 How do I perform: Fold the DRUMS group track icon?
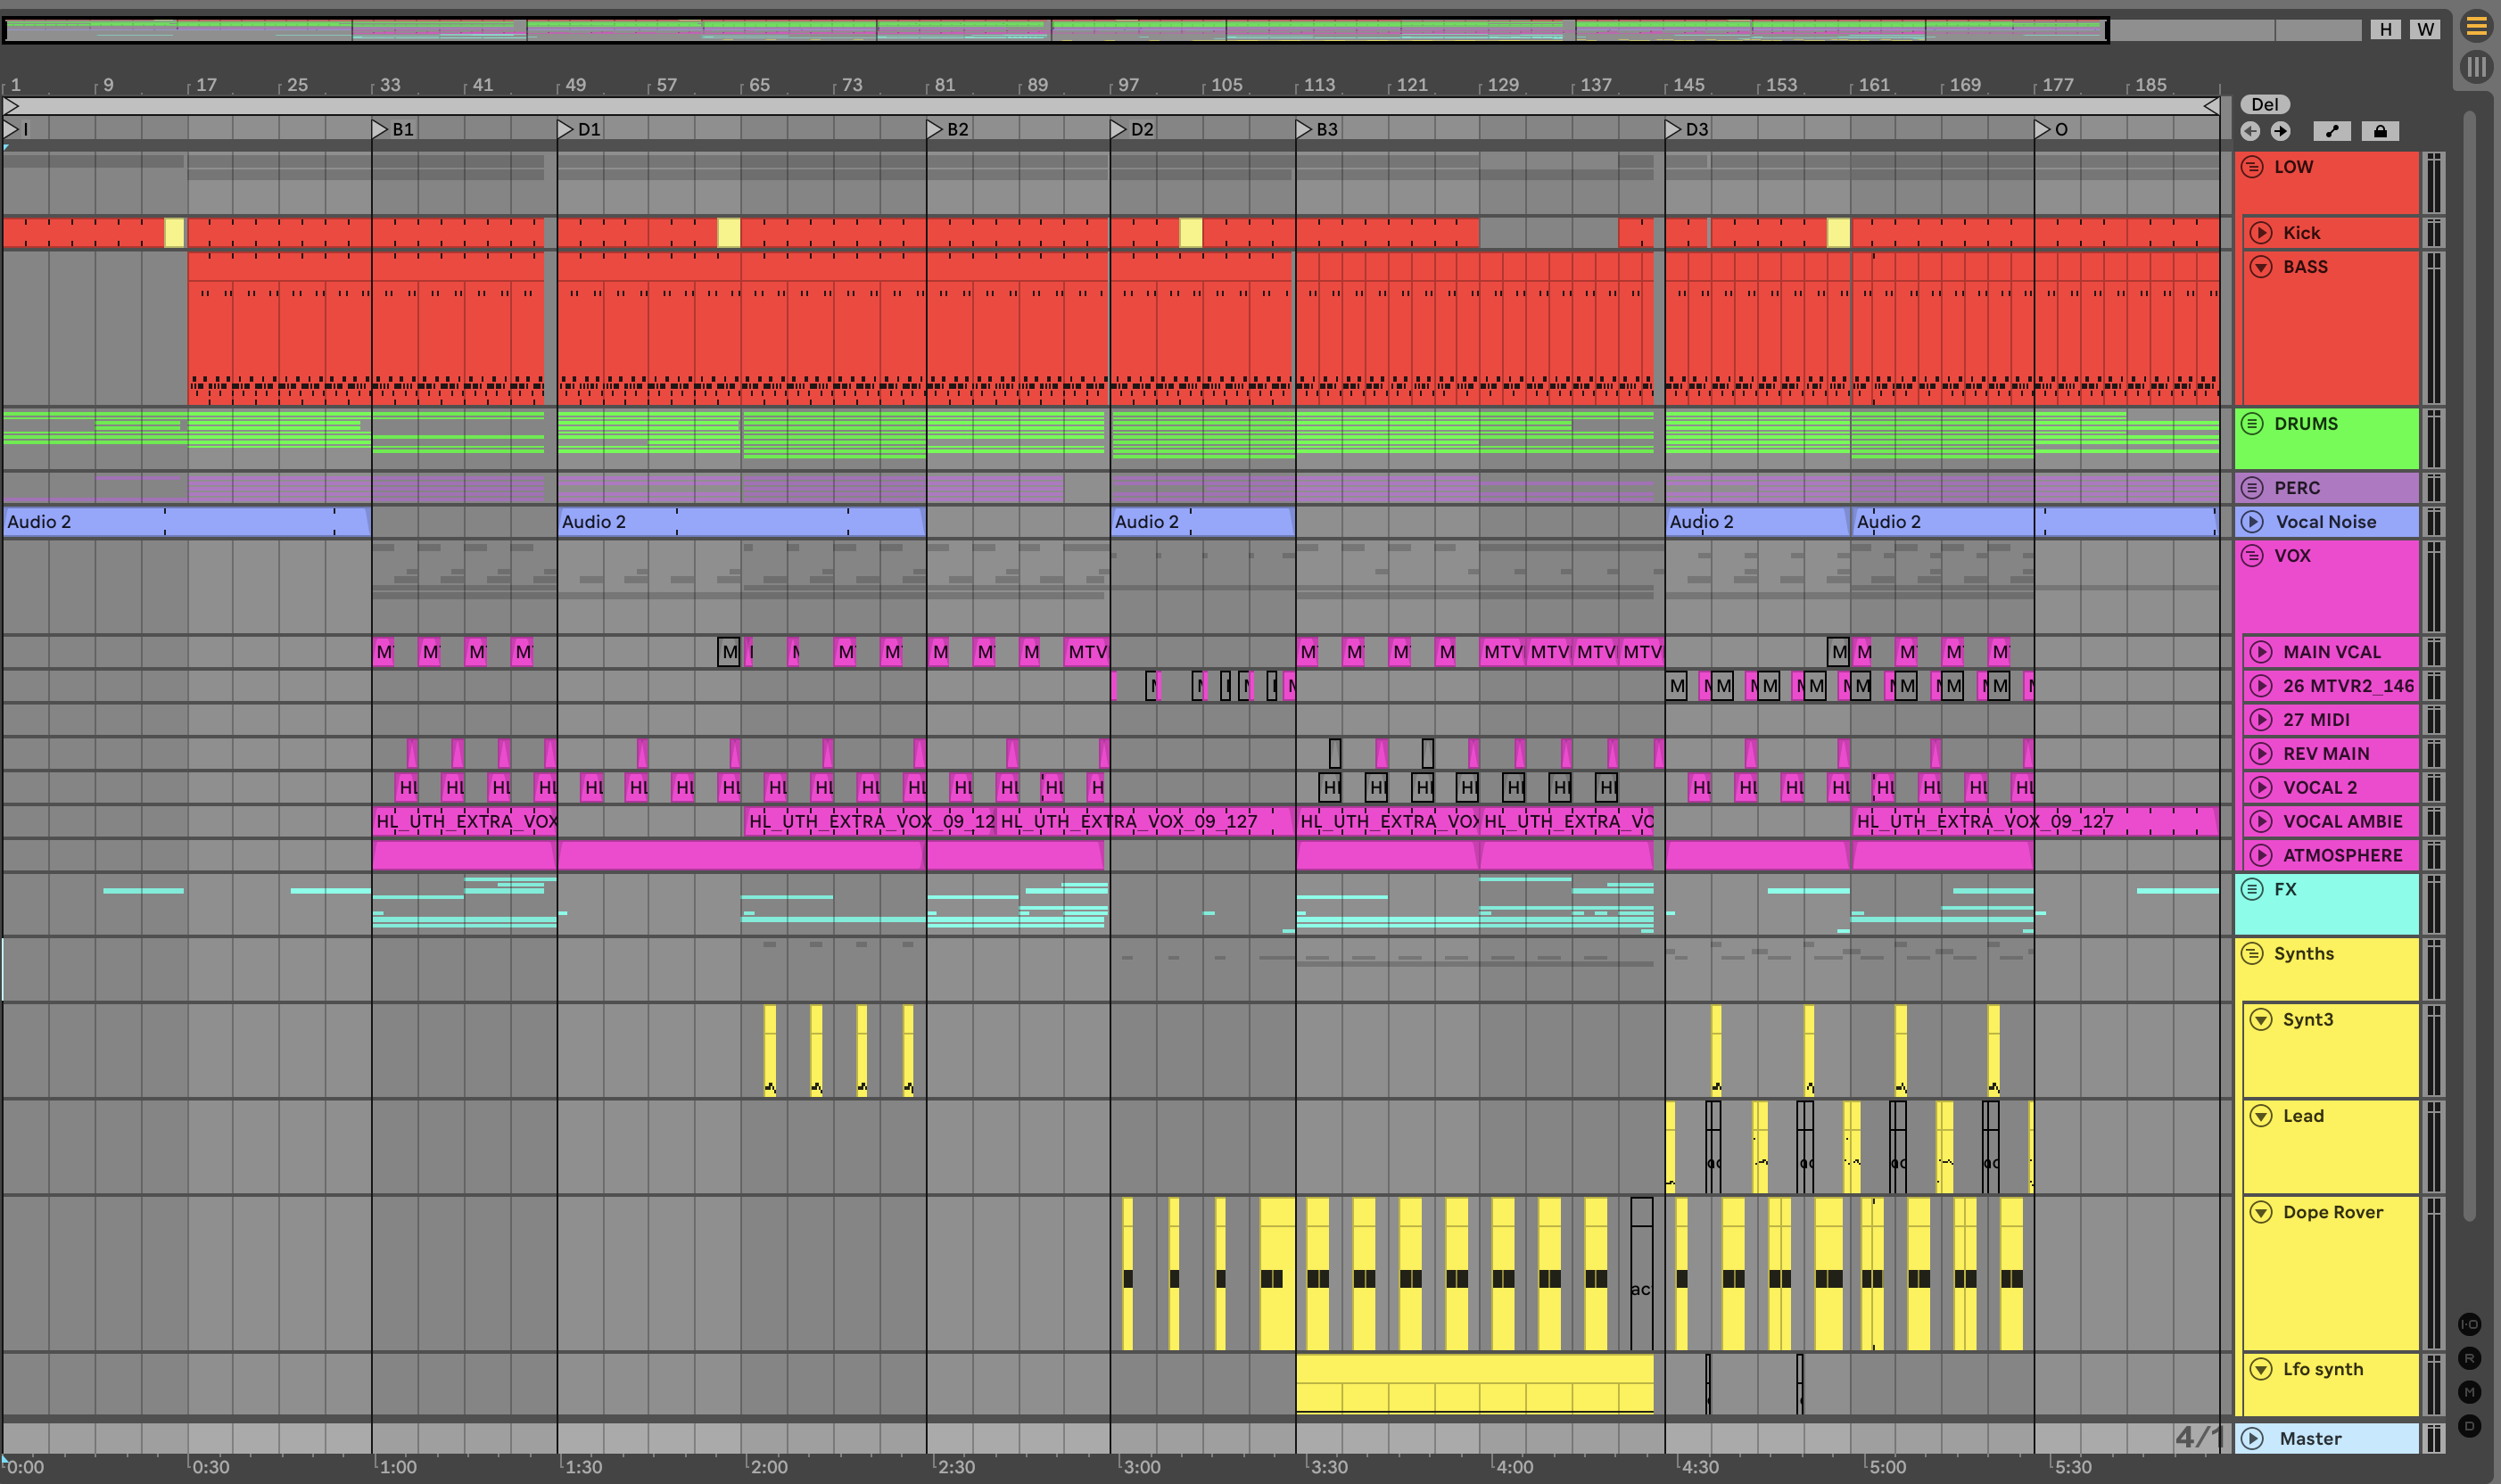point(2252,424)
